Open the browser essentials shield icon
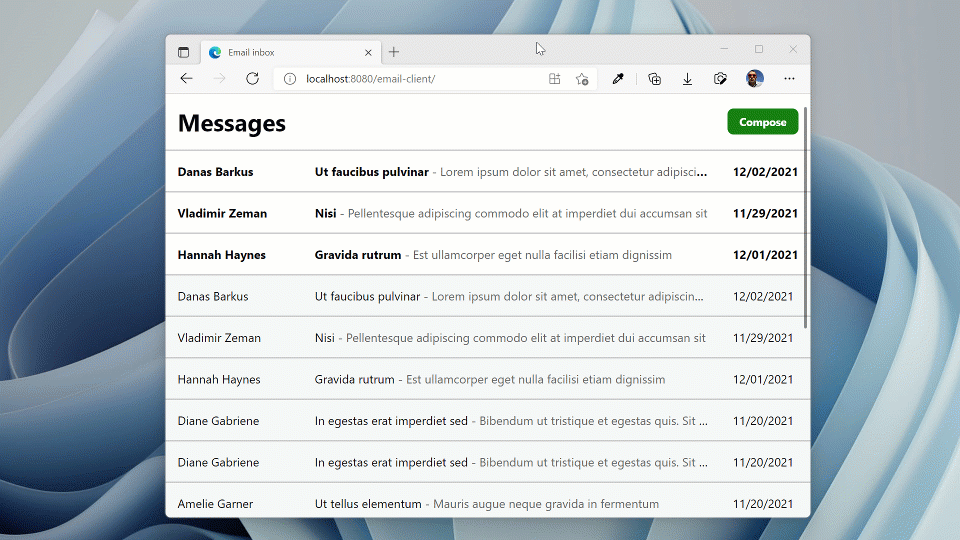 click(720, 79)
